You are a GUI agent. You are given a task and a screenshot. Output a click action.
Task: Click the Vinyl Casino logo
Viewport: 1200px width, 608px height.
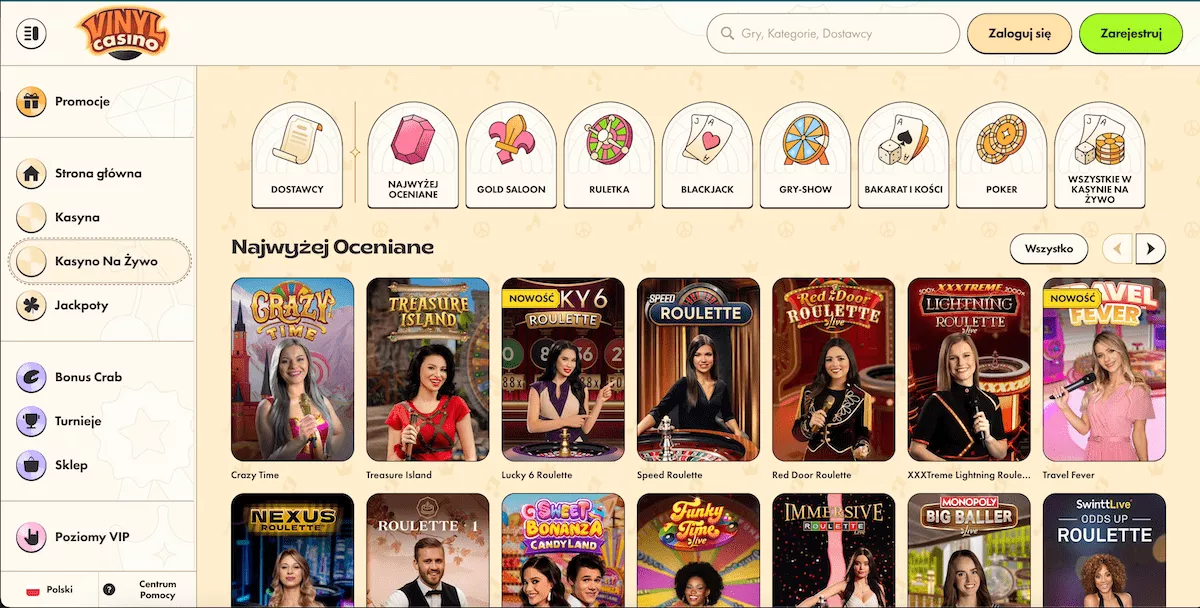pyautogui.click(x=123, y=33)
